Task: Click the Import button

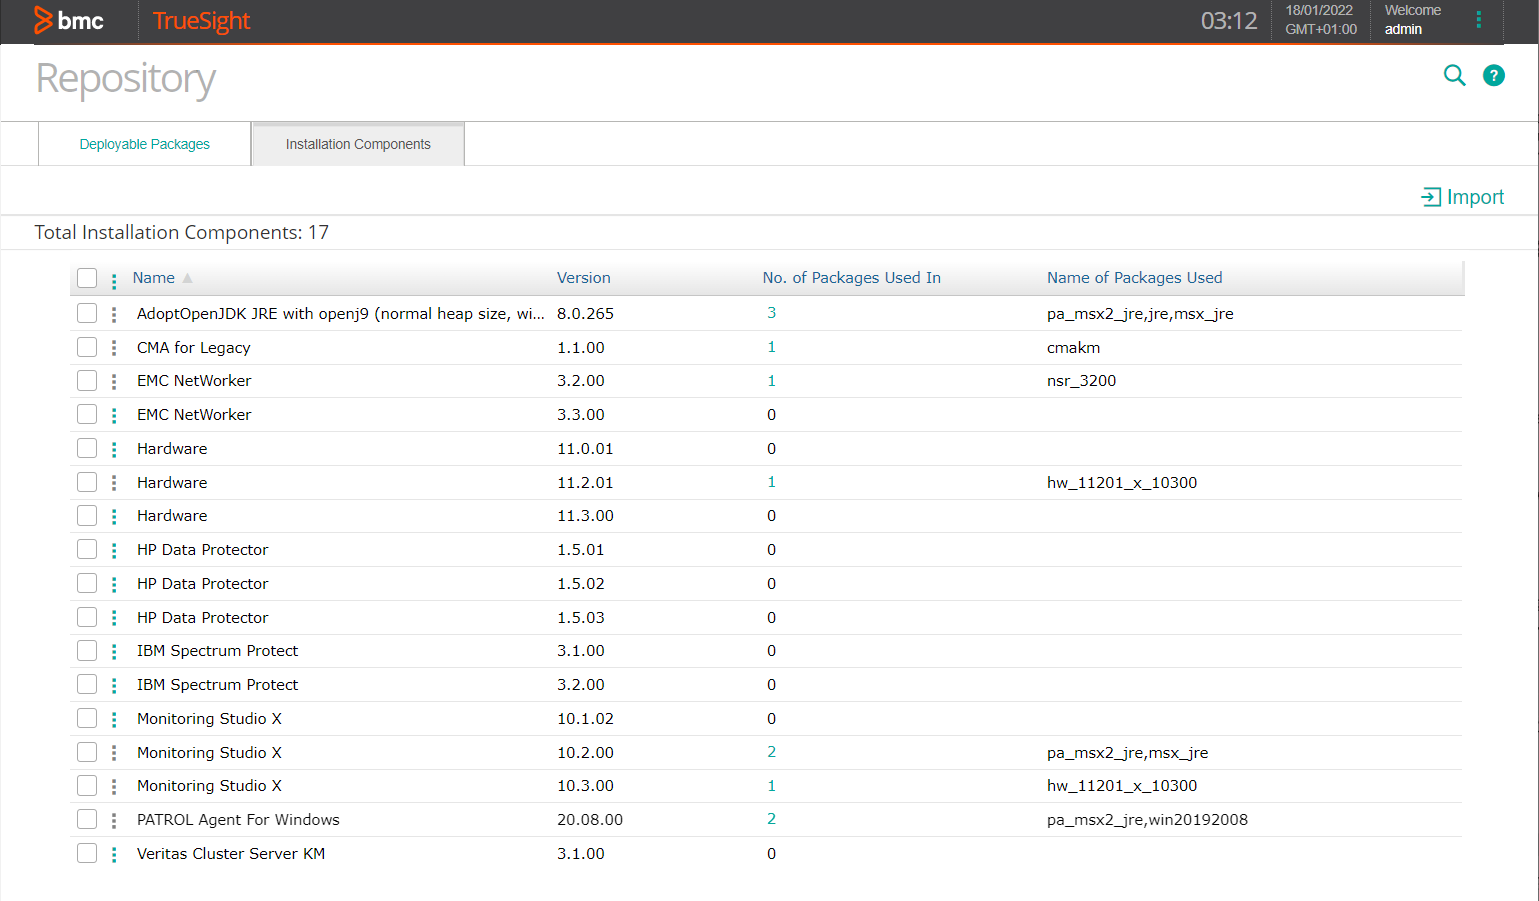Action: click(x=1462, y=197)
